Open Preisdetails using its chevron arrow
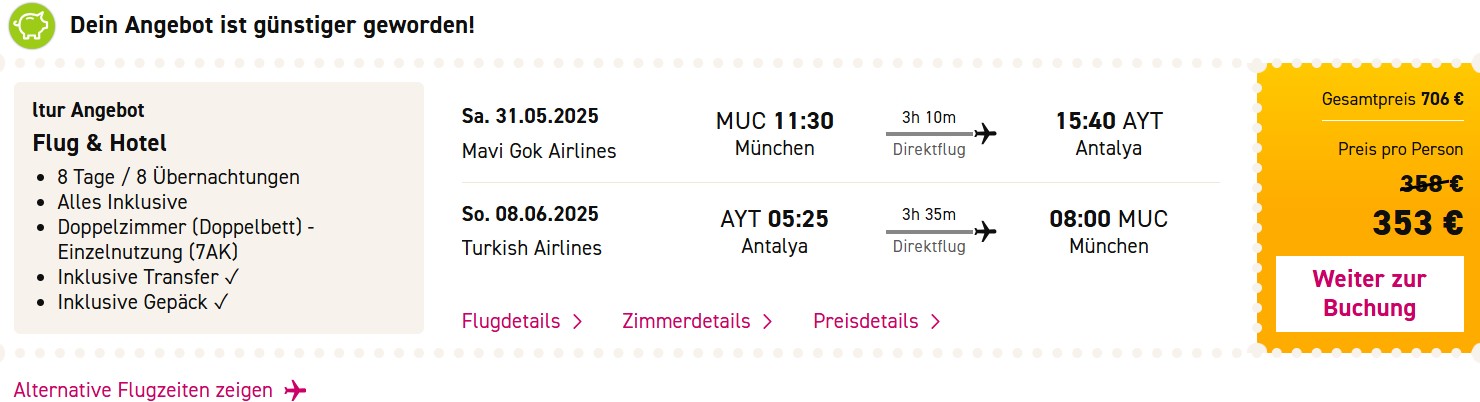This screenshot has height=402, width=1480. pos(935,321)
